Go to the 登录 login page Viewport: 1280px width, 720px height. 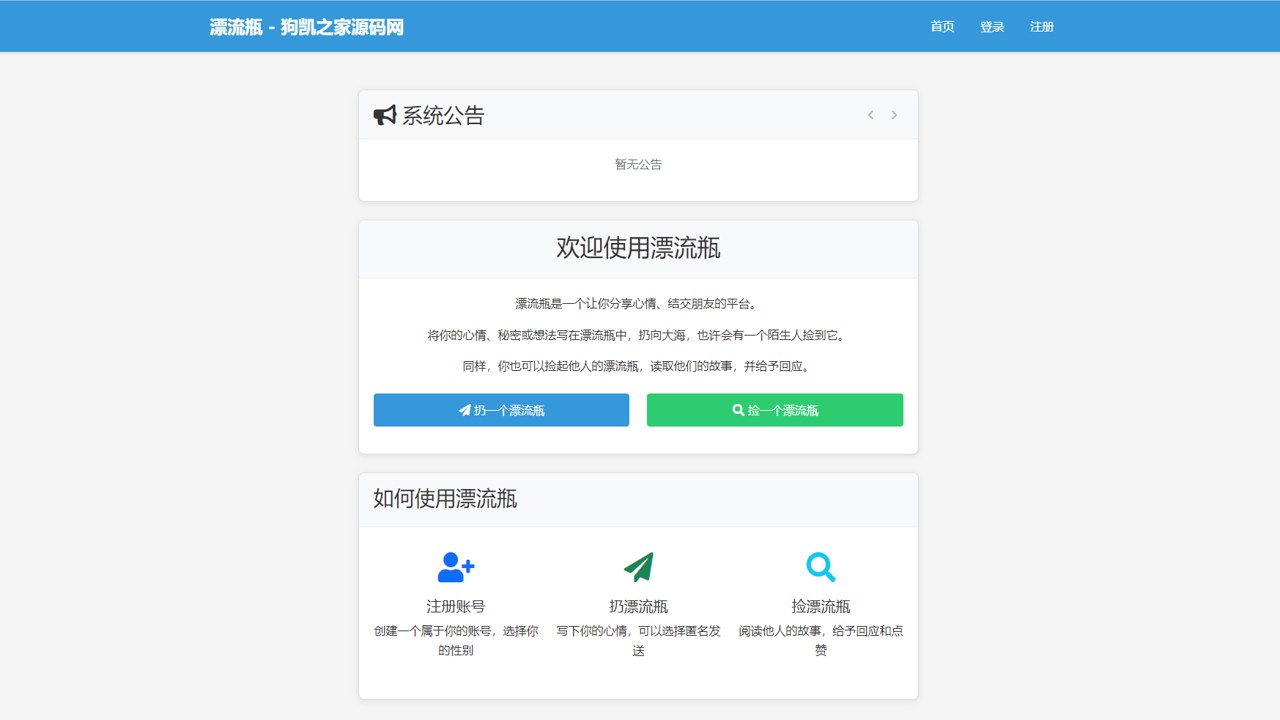click(992, 27)
